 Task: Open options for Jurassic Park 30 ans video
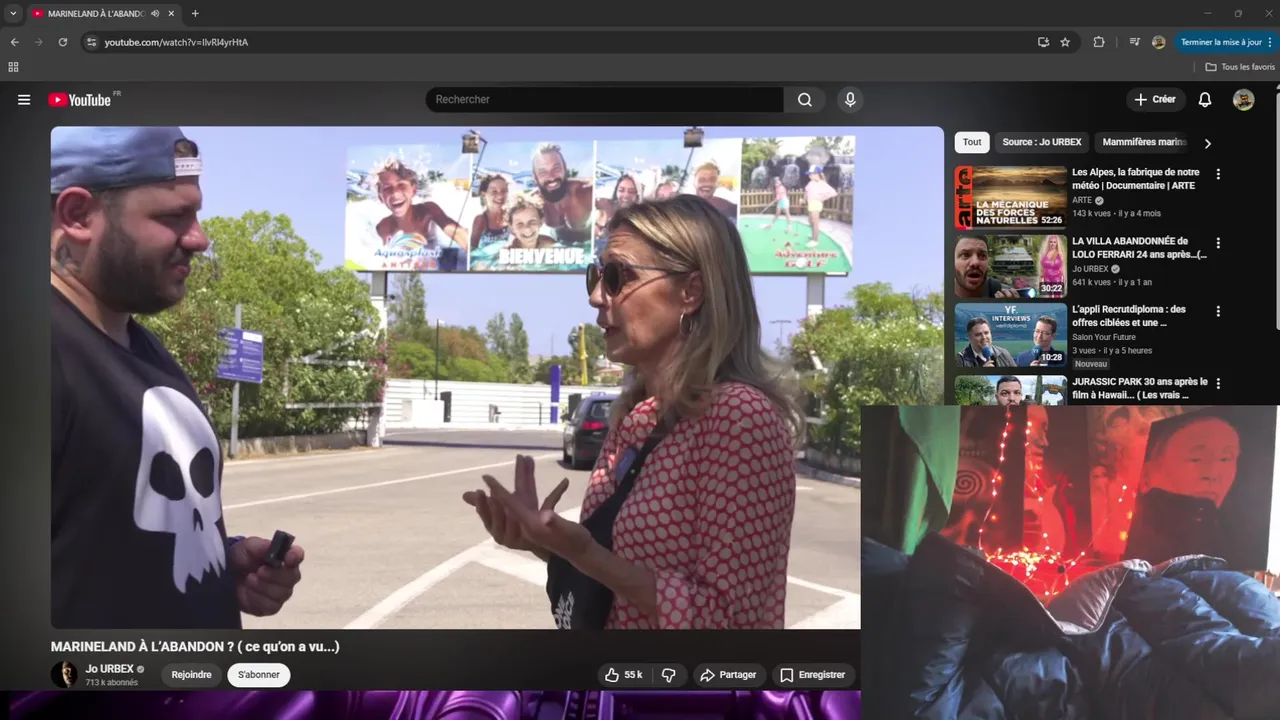(x=1218, y=383)
